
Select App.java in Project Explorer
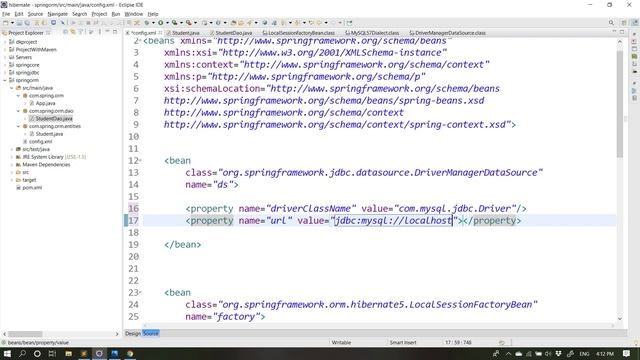45,103
